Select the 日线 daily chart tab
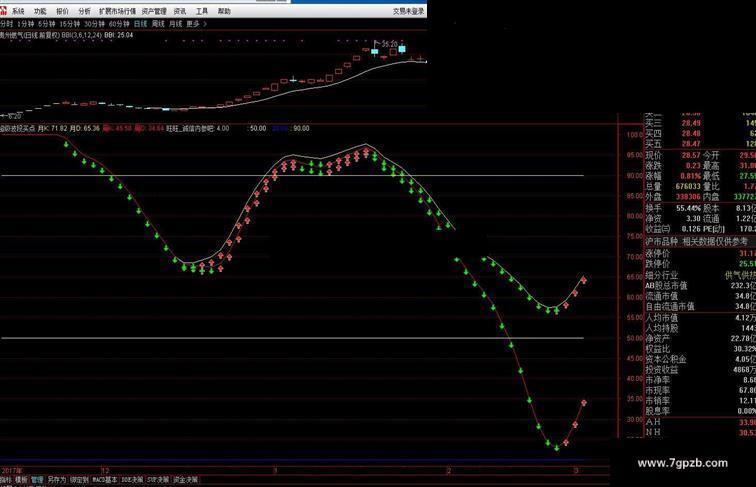Image resolution: width=756 pixels, height=487 pixels. coord(140,24)
